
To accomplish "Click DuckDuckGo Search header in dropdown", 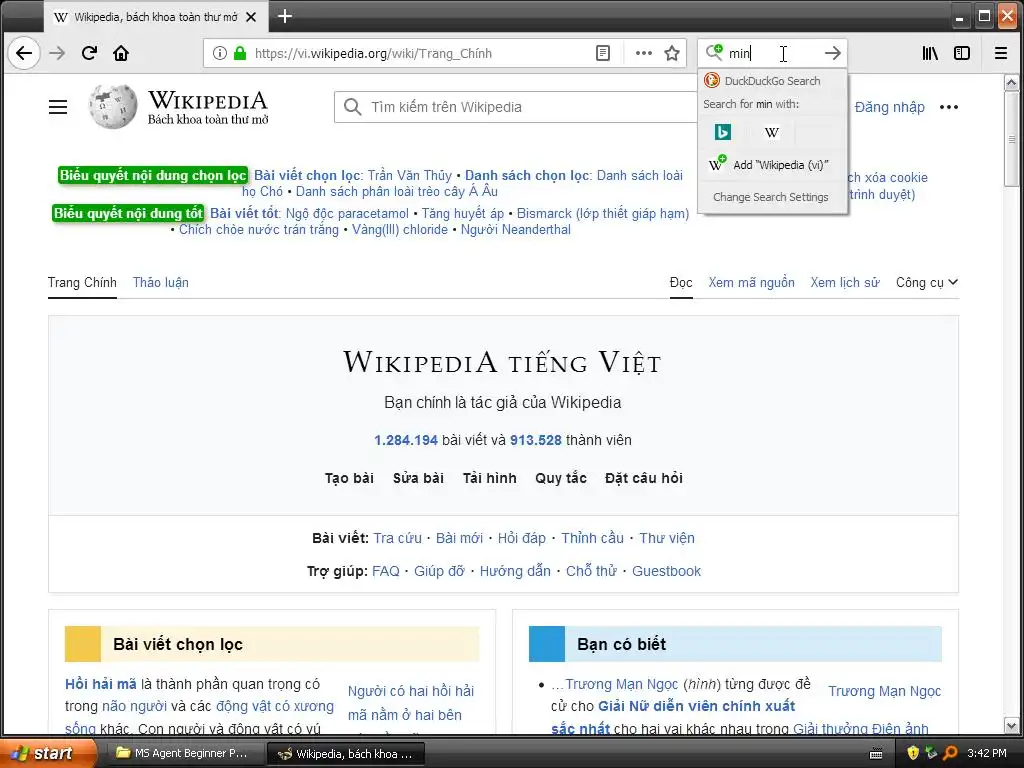I will pos(772,81).
